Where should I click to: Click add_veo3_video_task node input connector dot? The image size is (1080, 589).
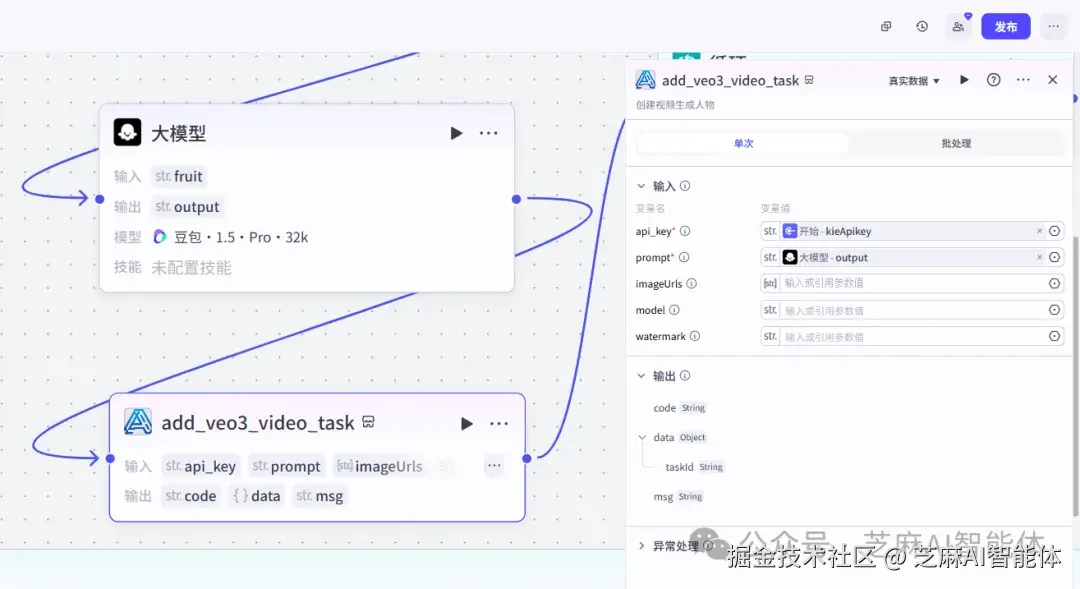pyautogui.click(x=110, y=458)
